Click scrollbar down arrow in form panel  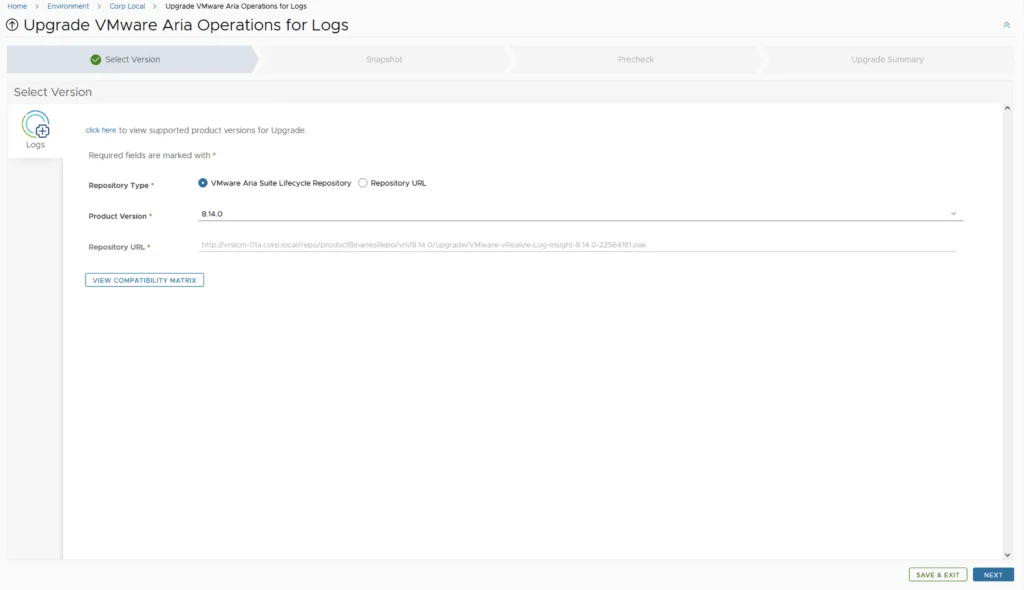tap(1007, 555)
